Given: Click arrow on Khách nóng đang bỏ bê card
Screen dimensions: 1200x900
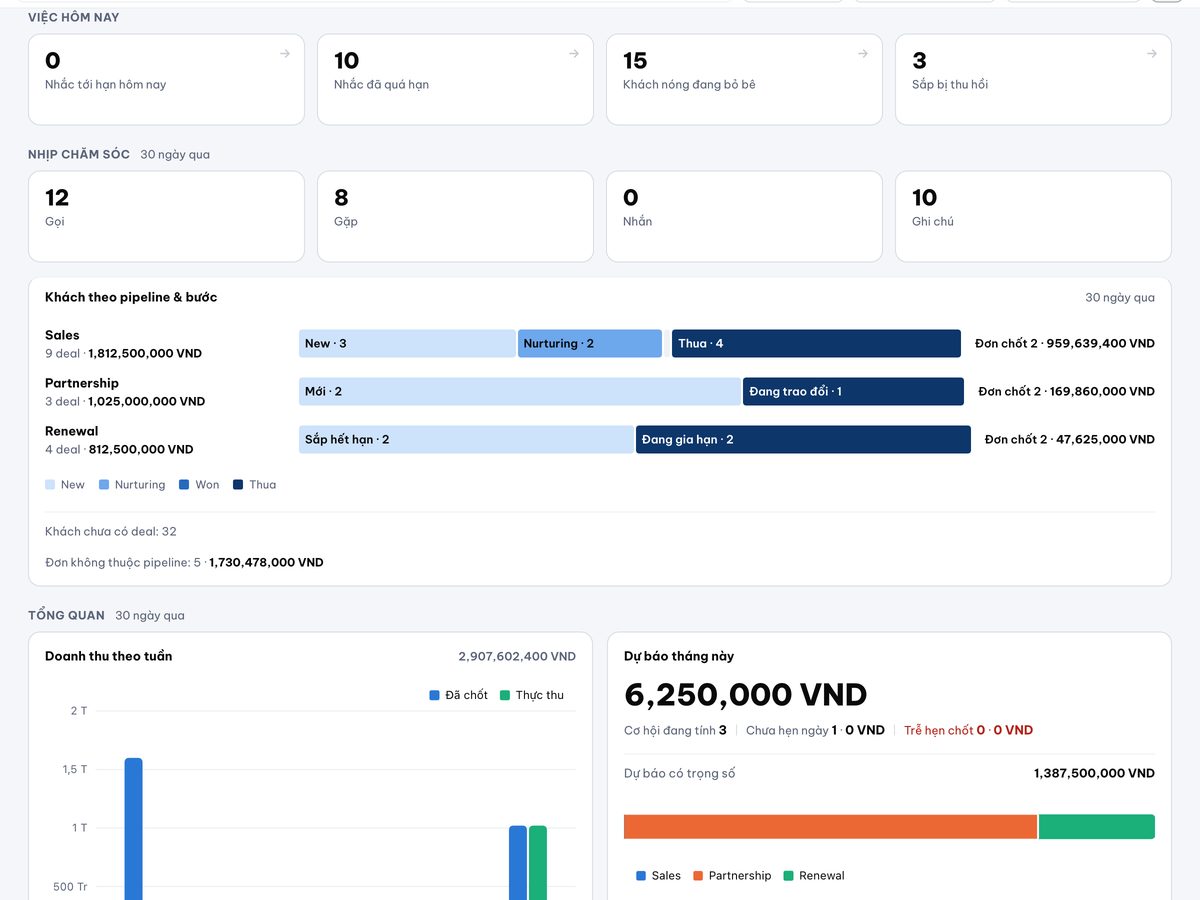Looking at the screenshot, I should [x=863, y=54].
